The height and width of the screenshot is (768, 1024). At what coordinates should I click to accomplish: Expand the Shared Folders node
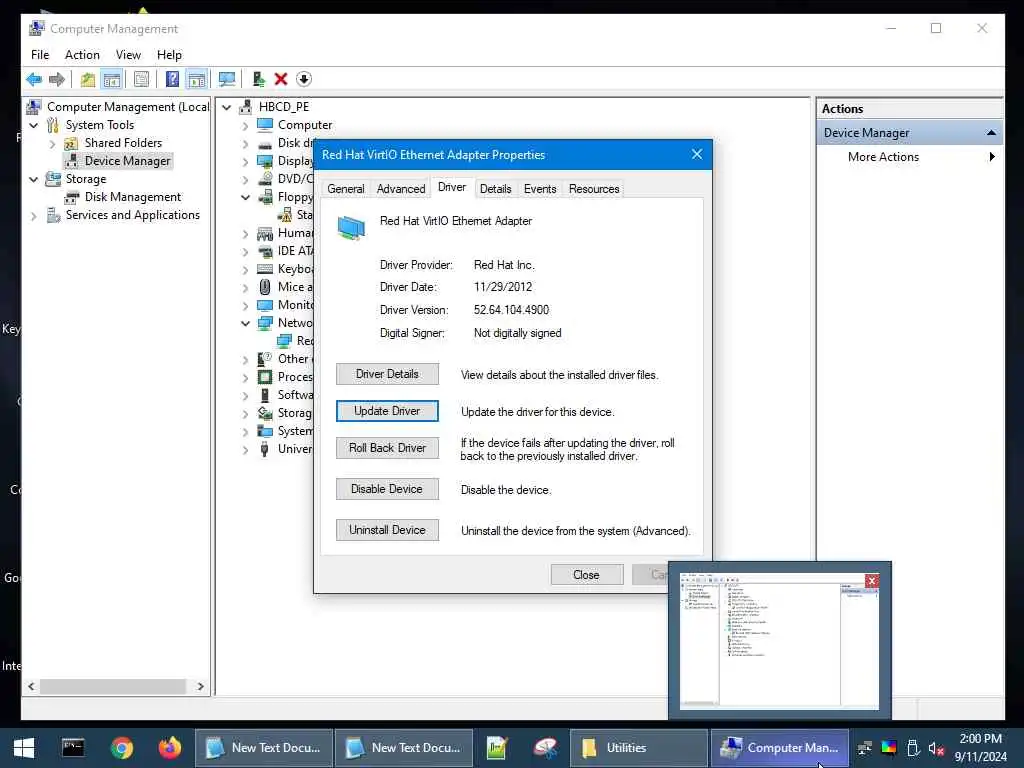pos(52,144)
